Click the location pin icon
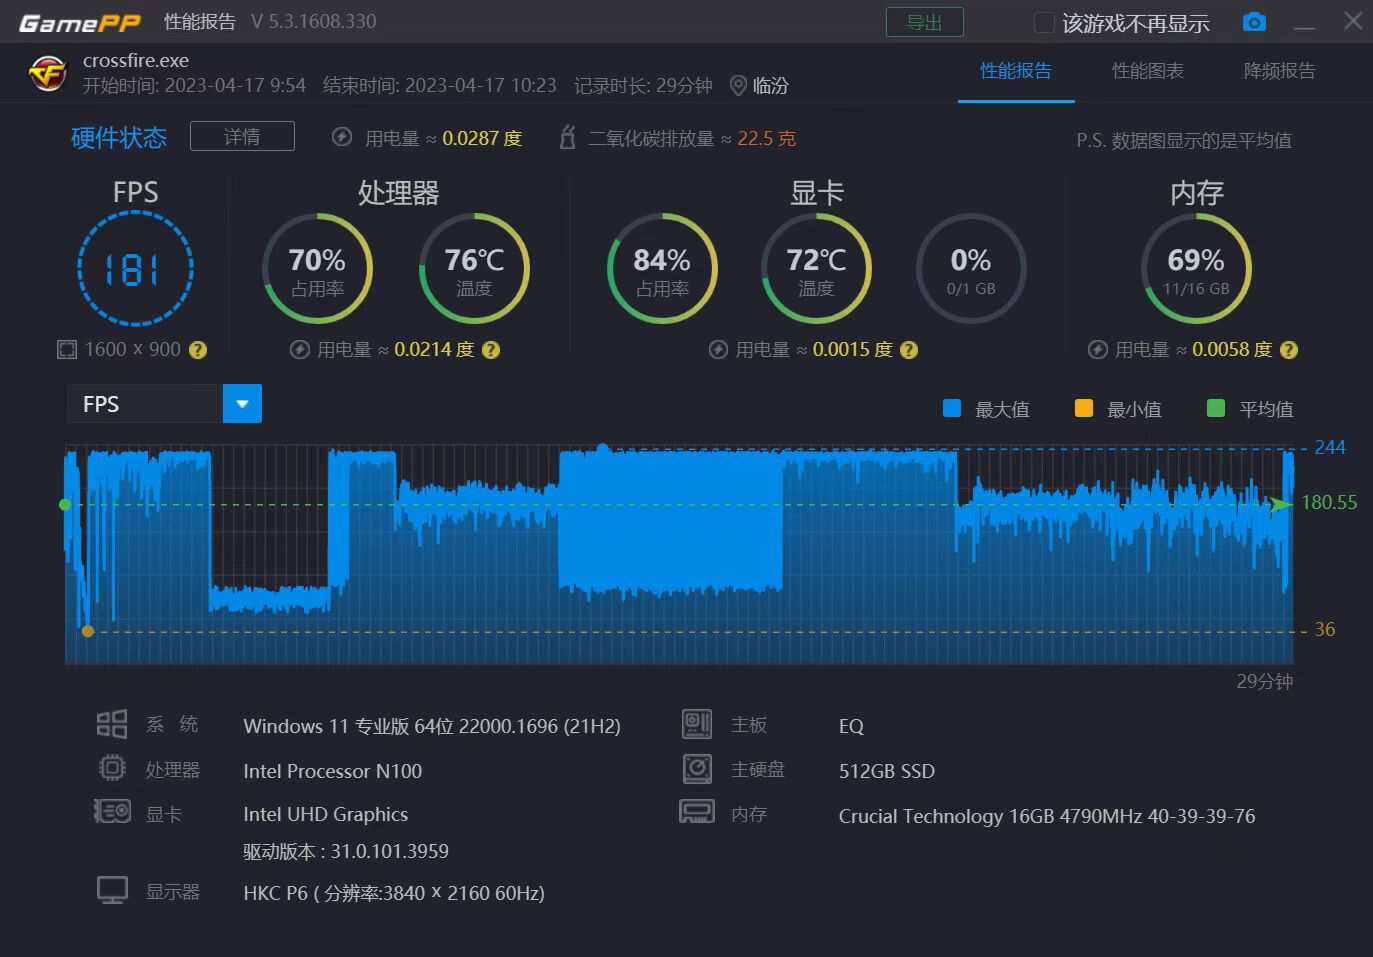Screen dimensions: 1373x957 [738, 86]
